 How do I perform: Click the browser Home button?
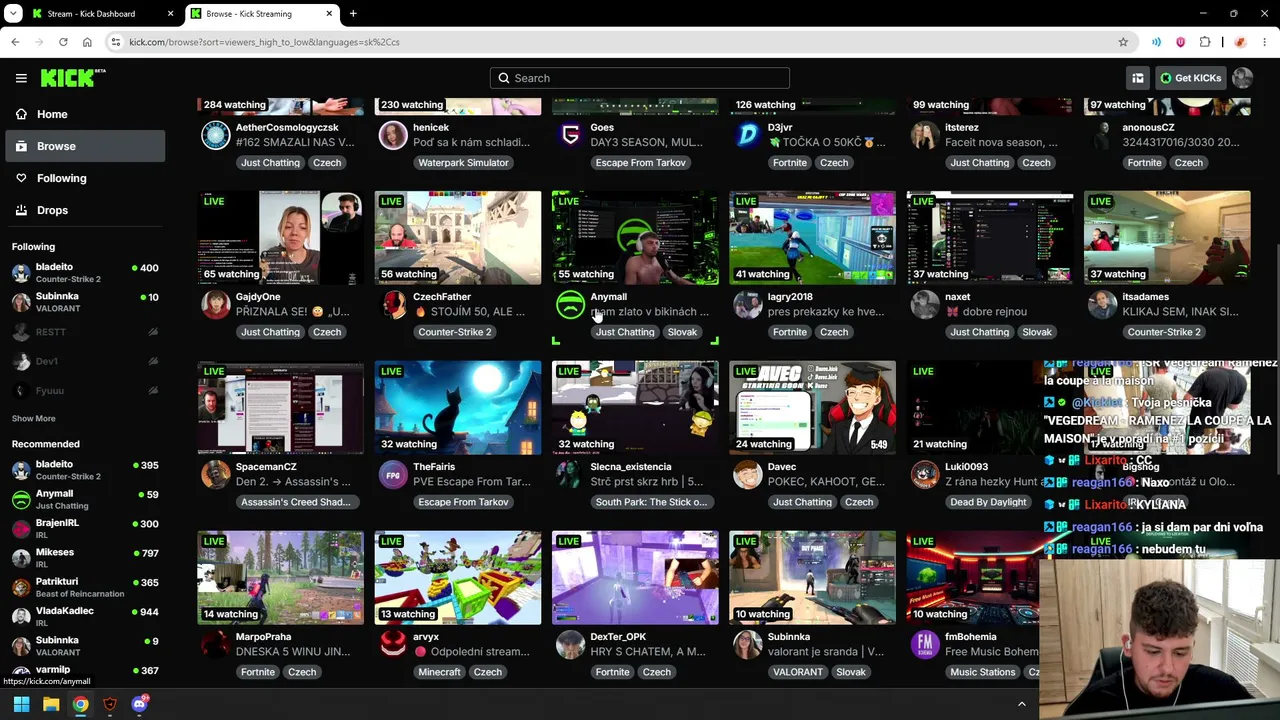click(x=87, y=42)
